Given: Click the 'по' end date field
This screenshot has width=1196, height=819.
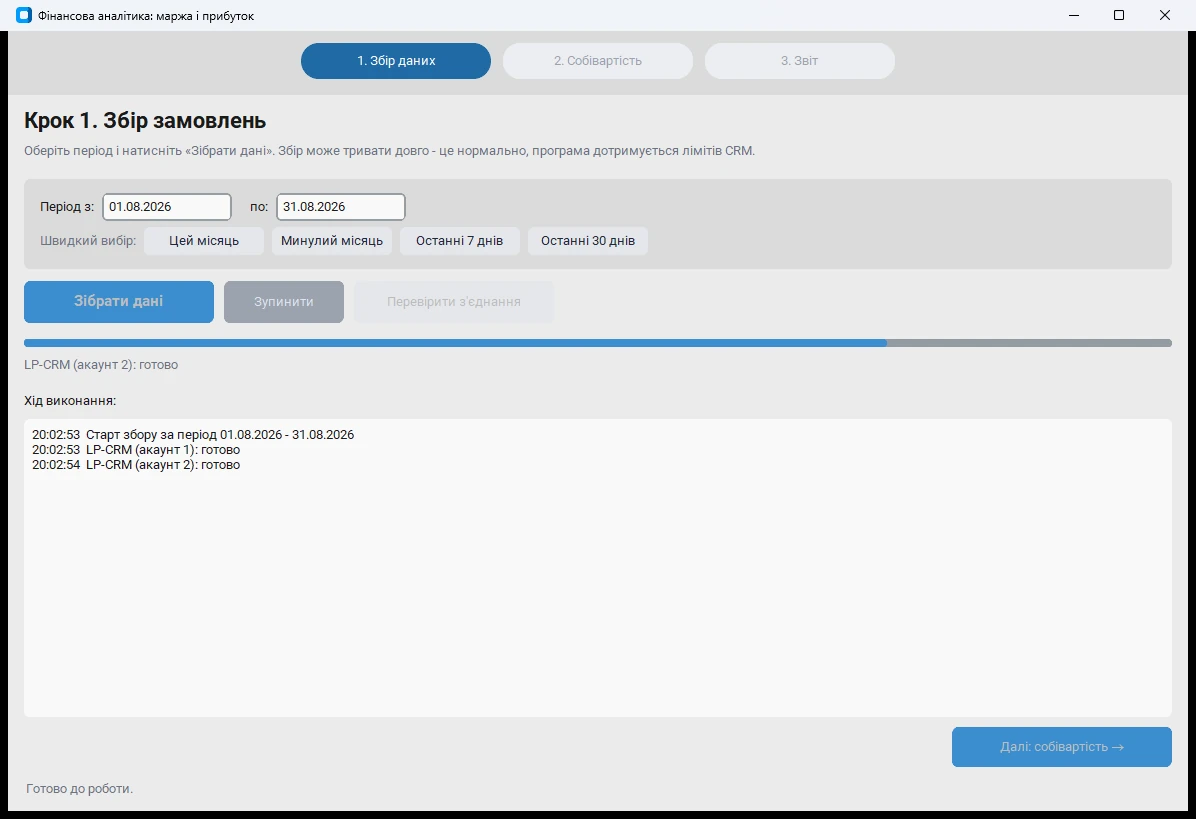Looking at the screenshot, I should 341,207.
